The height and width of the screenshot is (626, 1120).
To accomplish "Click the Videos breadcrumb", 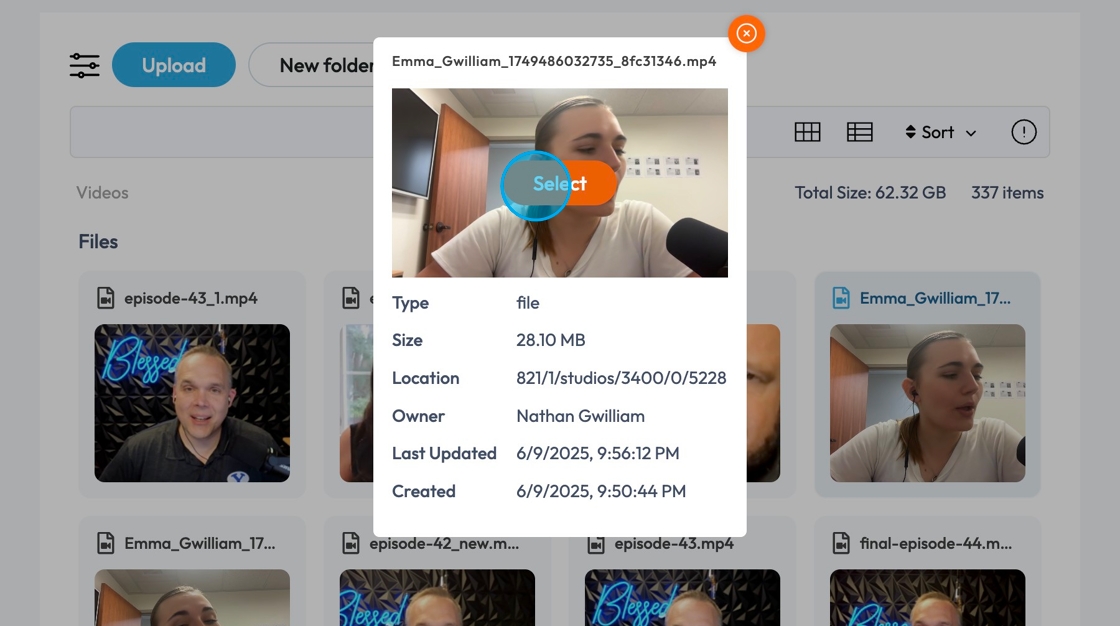I will point(102,193).
